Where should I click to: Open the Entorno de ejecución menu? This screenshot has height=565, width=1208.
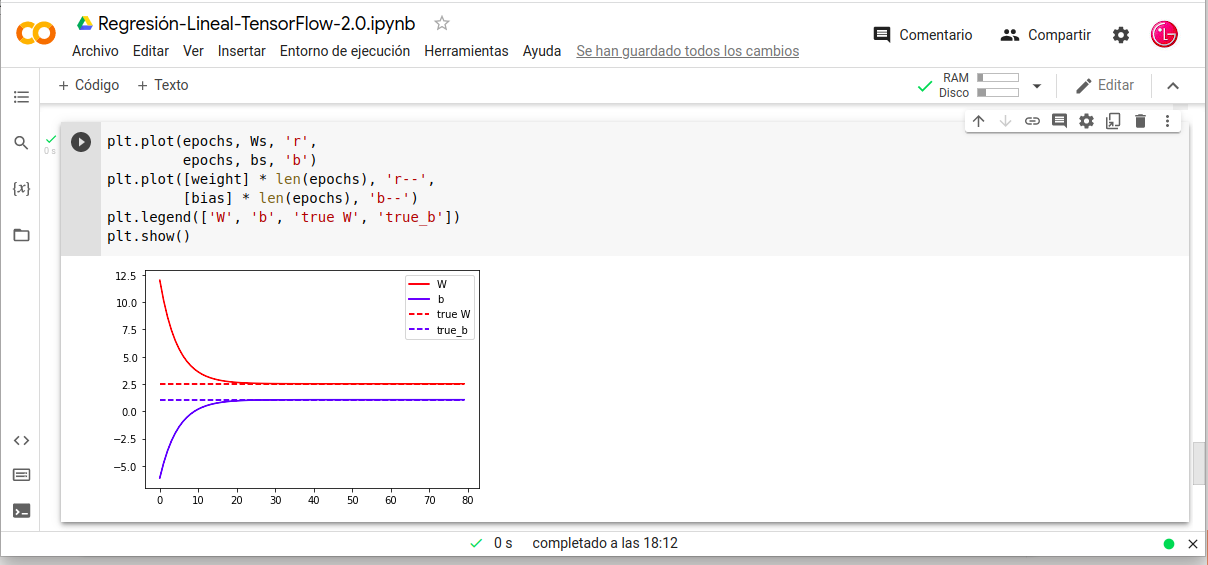344,51
